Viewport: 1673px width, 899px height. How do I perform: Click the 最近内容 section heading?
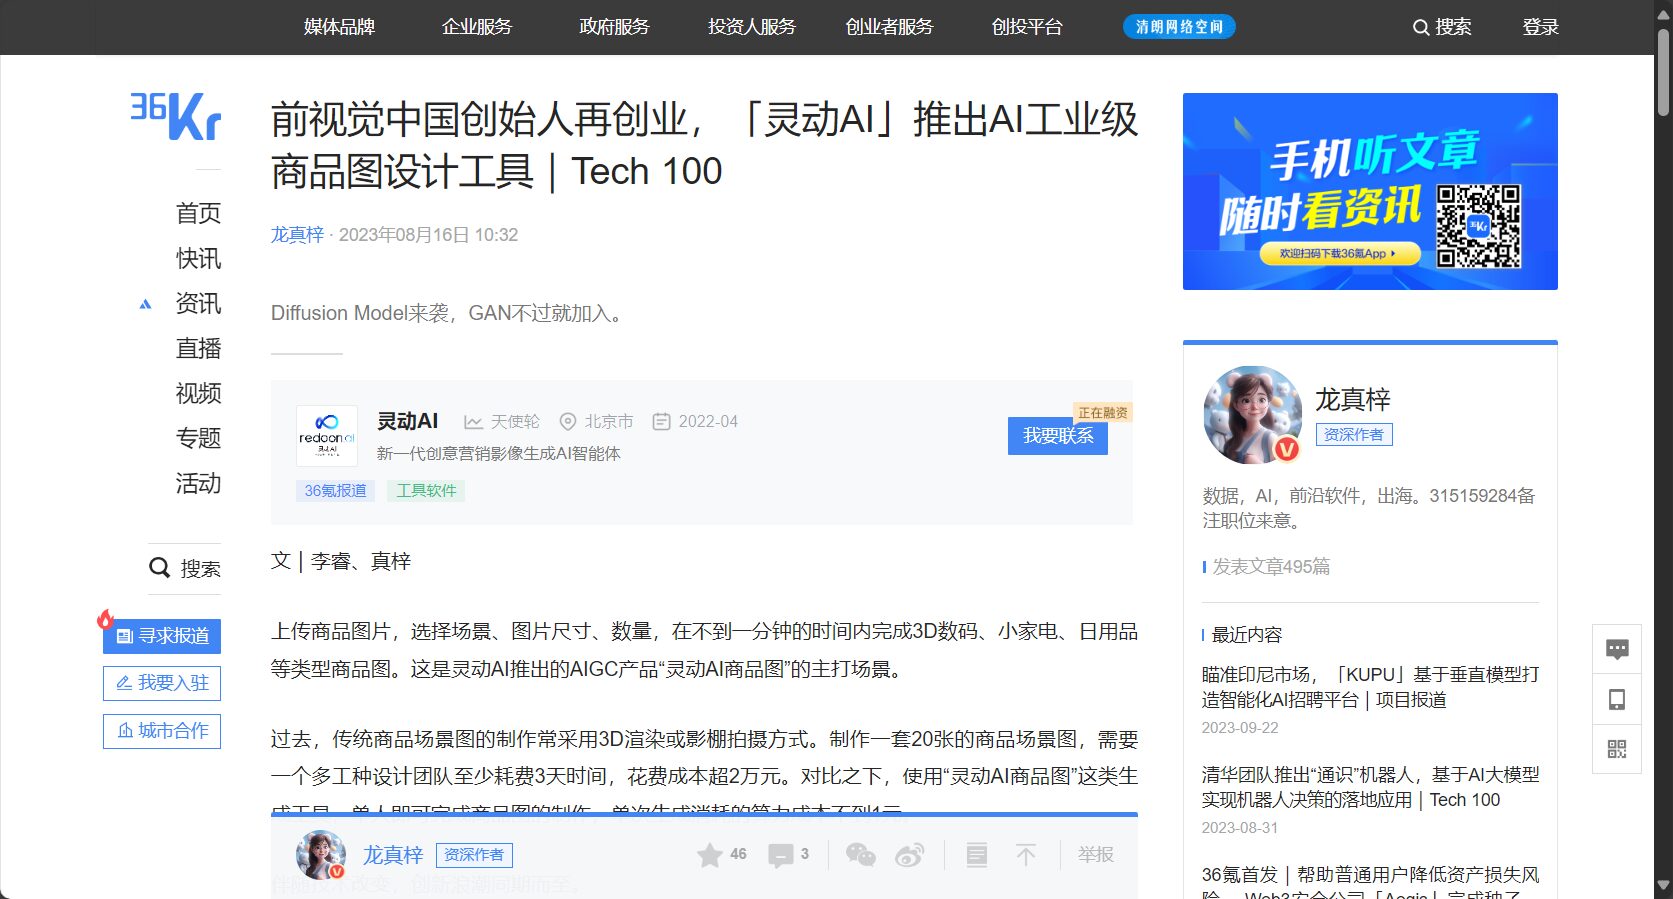click(x=1247, y=635)
